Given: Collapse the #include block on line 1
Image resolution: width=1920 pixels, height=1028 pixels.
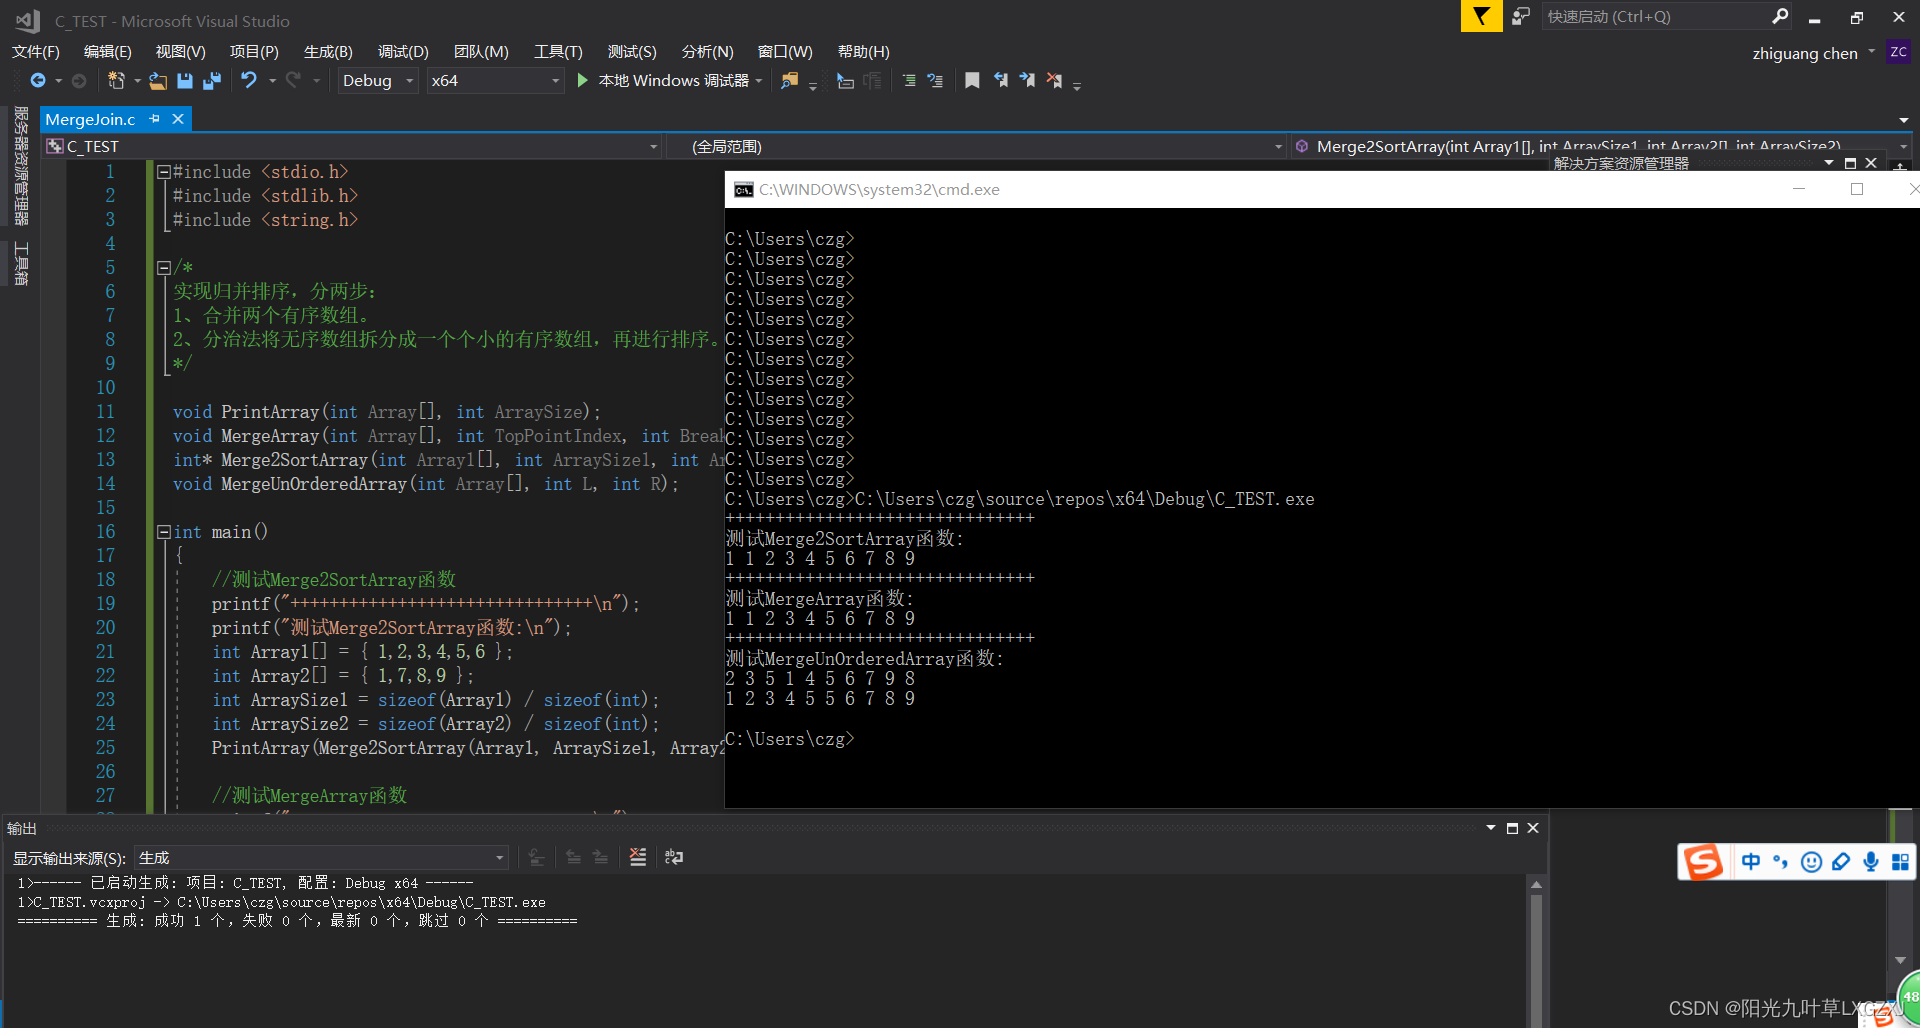Looking at the screenshot, I should (163, 172).
